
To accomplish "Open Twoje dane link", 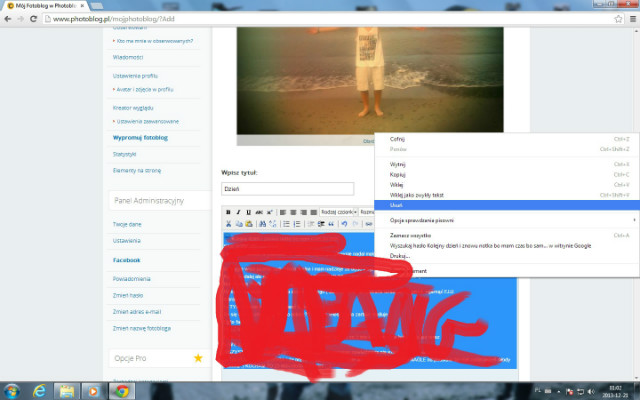I will [x=127, y=224].
